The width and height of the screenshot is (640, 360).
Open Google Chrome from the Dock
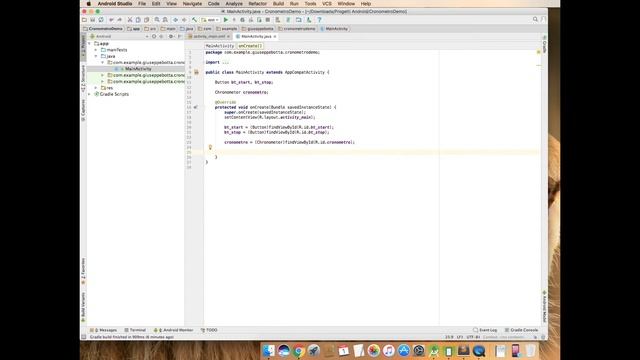click(x=299, y=351)
